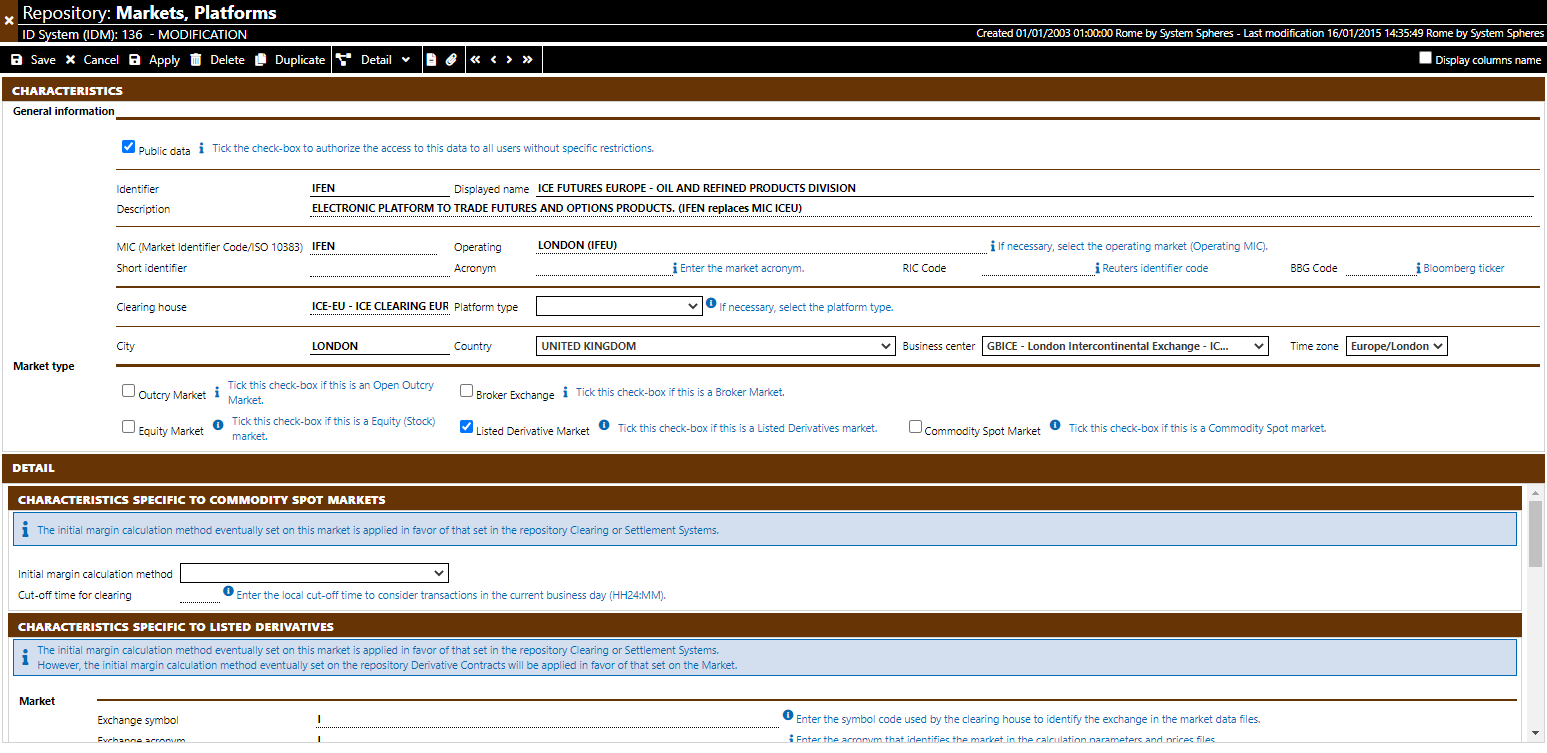
Task: Click info icon for Outcry Market
Action: 217,392
